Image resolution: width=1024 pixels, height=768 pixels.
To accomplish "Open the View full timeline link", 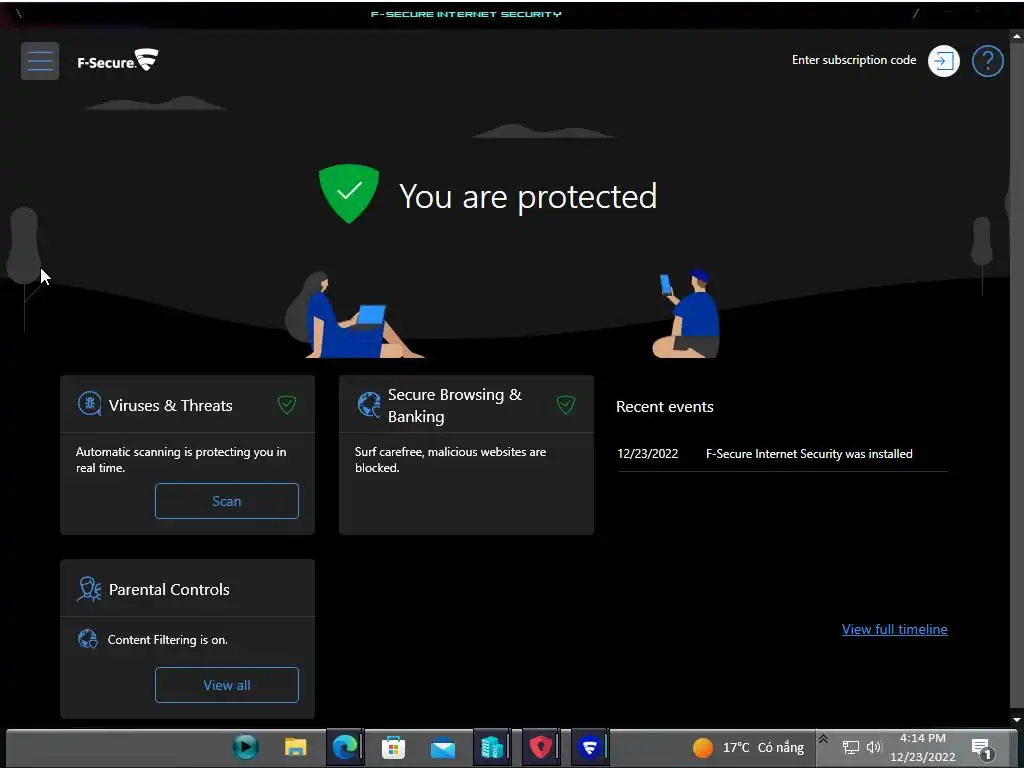I will point(894,629).
